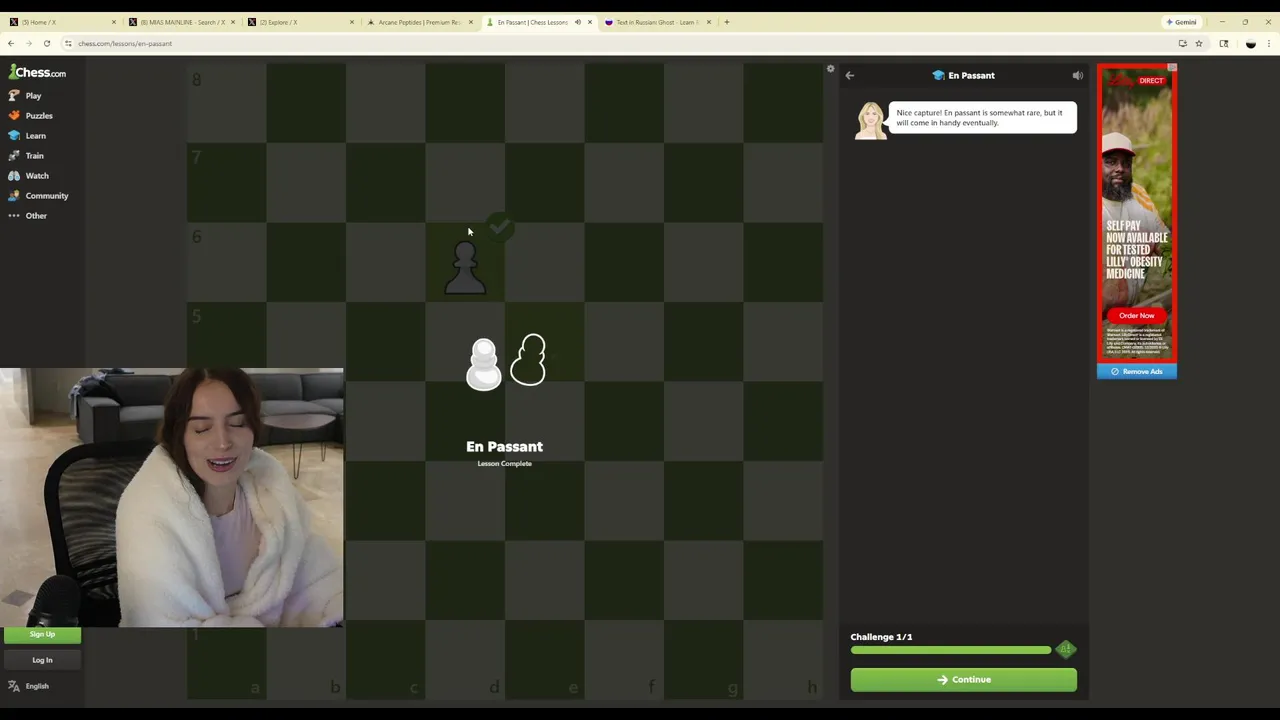Reload the page
The width and height of the screenshot is (1280, 720).
pyautogui.click(x=47, y=44)
